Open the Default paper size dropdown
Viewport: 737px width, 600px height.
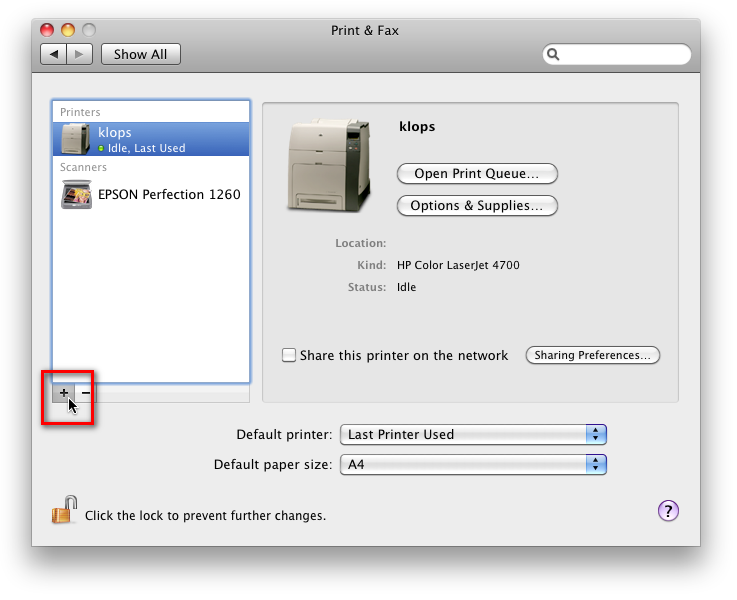[473, 464]
